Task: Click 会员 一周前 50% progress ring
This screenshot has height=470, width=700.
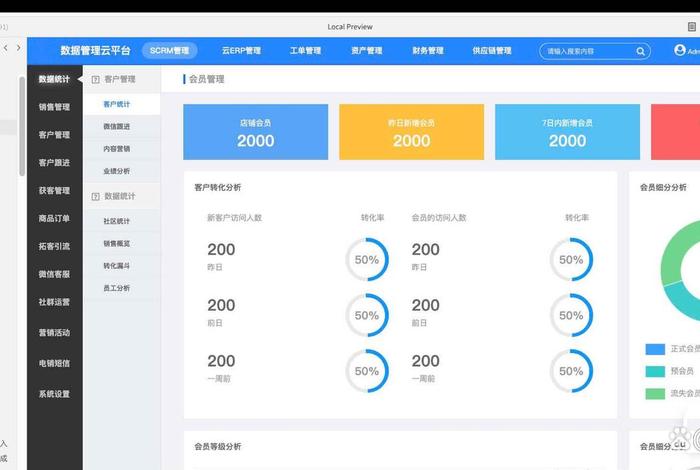Action: (x=571, y=371)
